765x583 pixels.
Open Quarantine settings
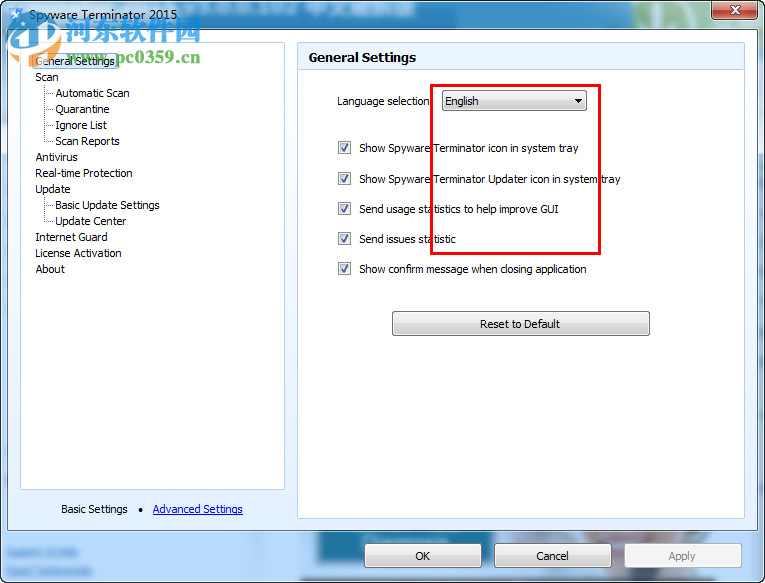point(82,109)
